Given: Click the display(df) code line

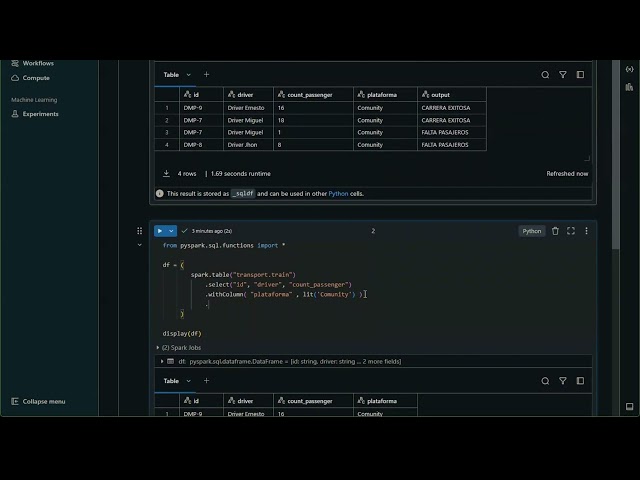Looking at the screenshot, I should [182, 333].
